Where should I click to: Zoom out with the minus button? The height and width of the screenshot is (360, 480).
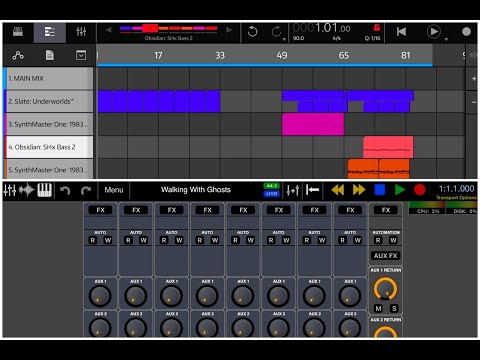(x=473, y=102)
